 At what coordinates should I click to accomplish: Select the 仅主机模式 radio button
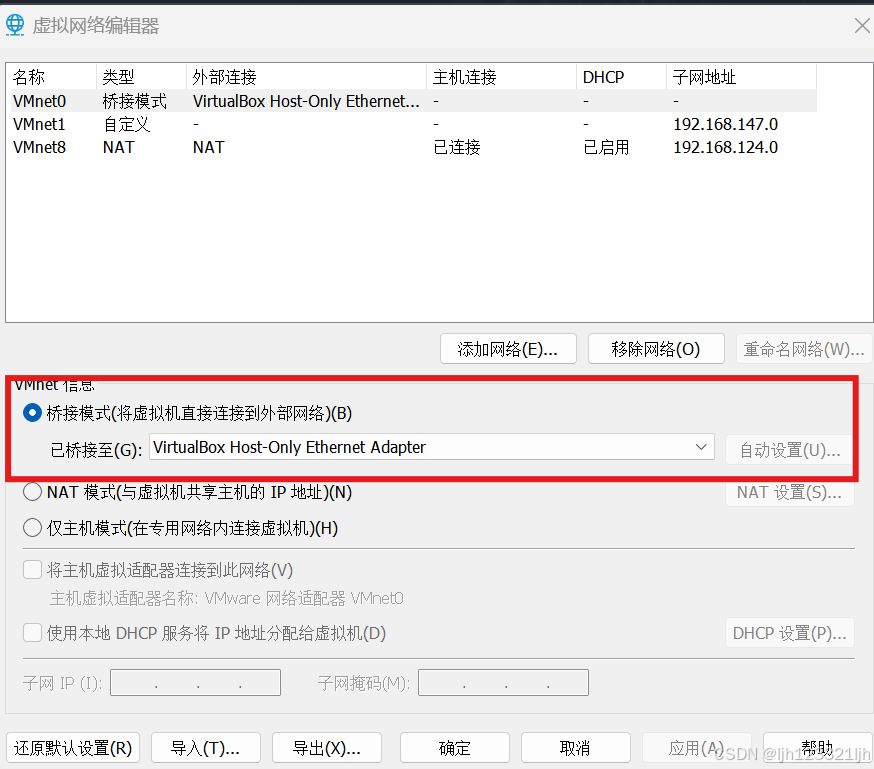click(x=32, y=528)
